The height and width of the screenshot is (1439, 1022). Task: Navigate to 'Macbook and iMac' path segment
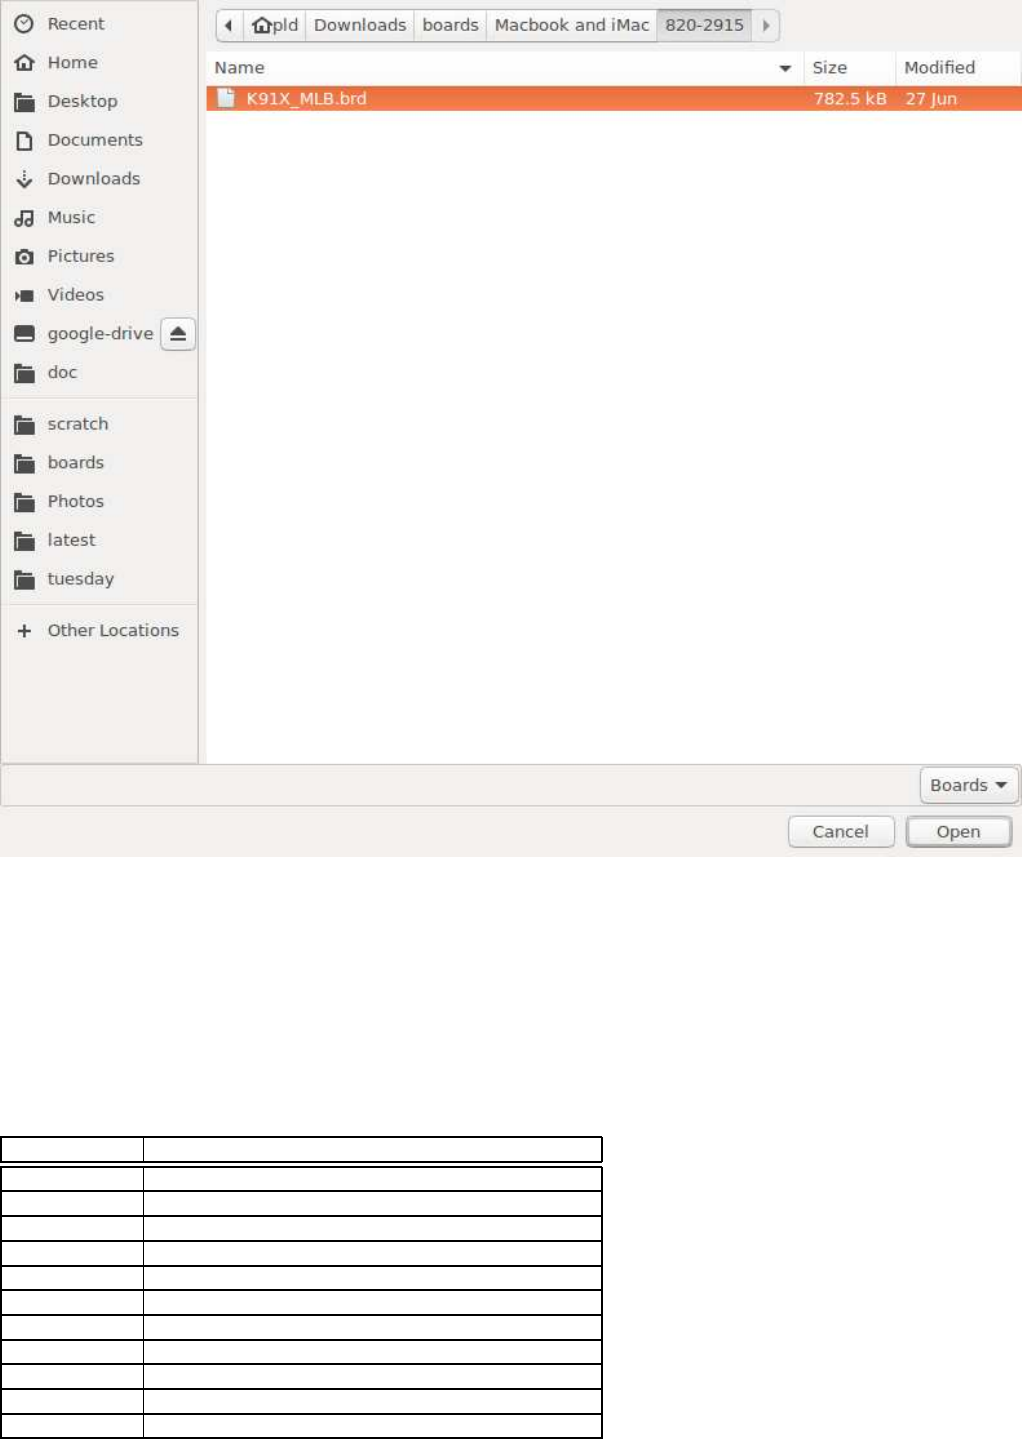(572, 25)
